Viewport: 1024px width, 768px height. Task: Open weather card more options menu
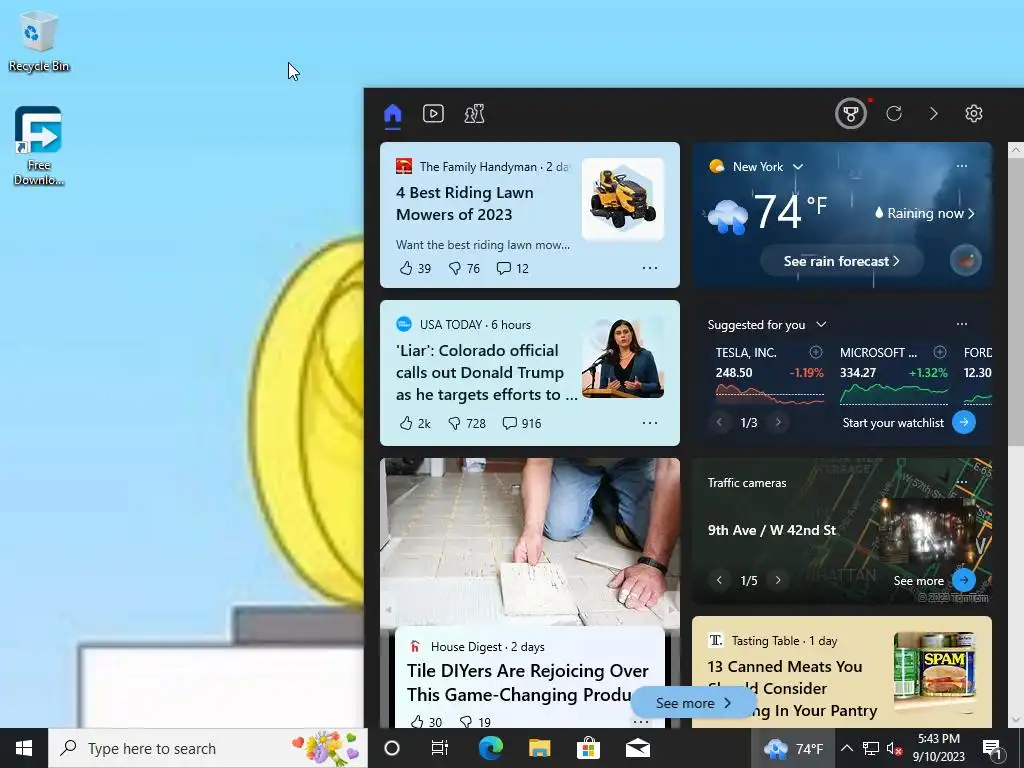(962, 166)
